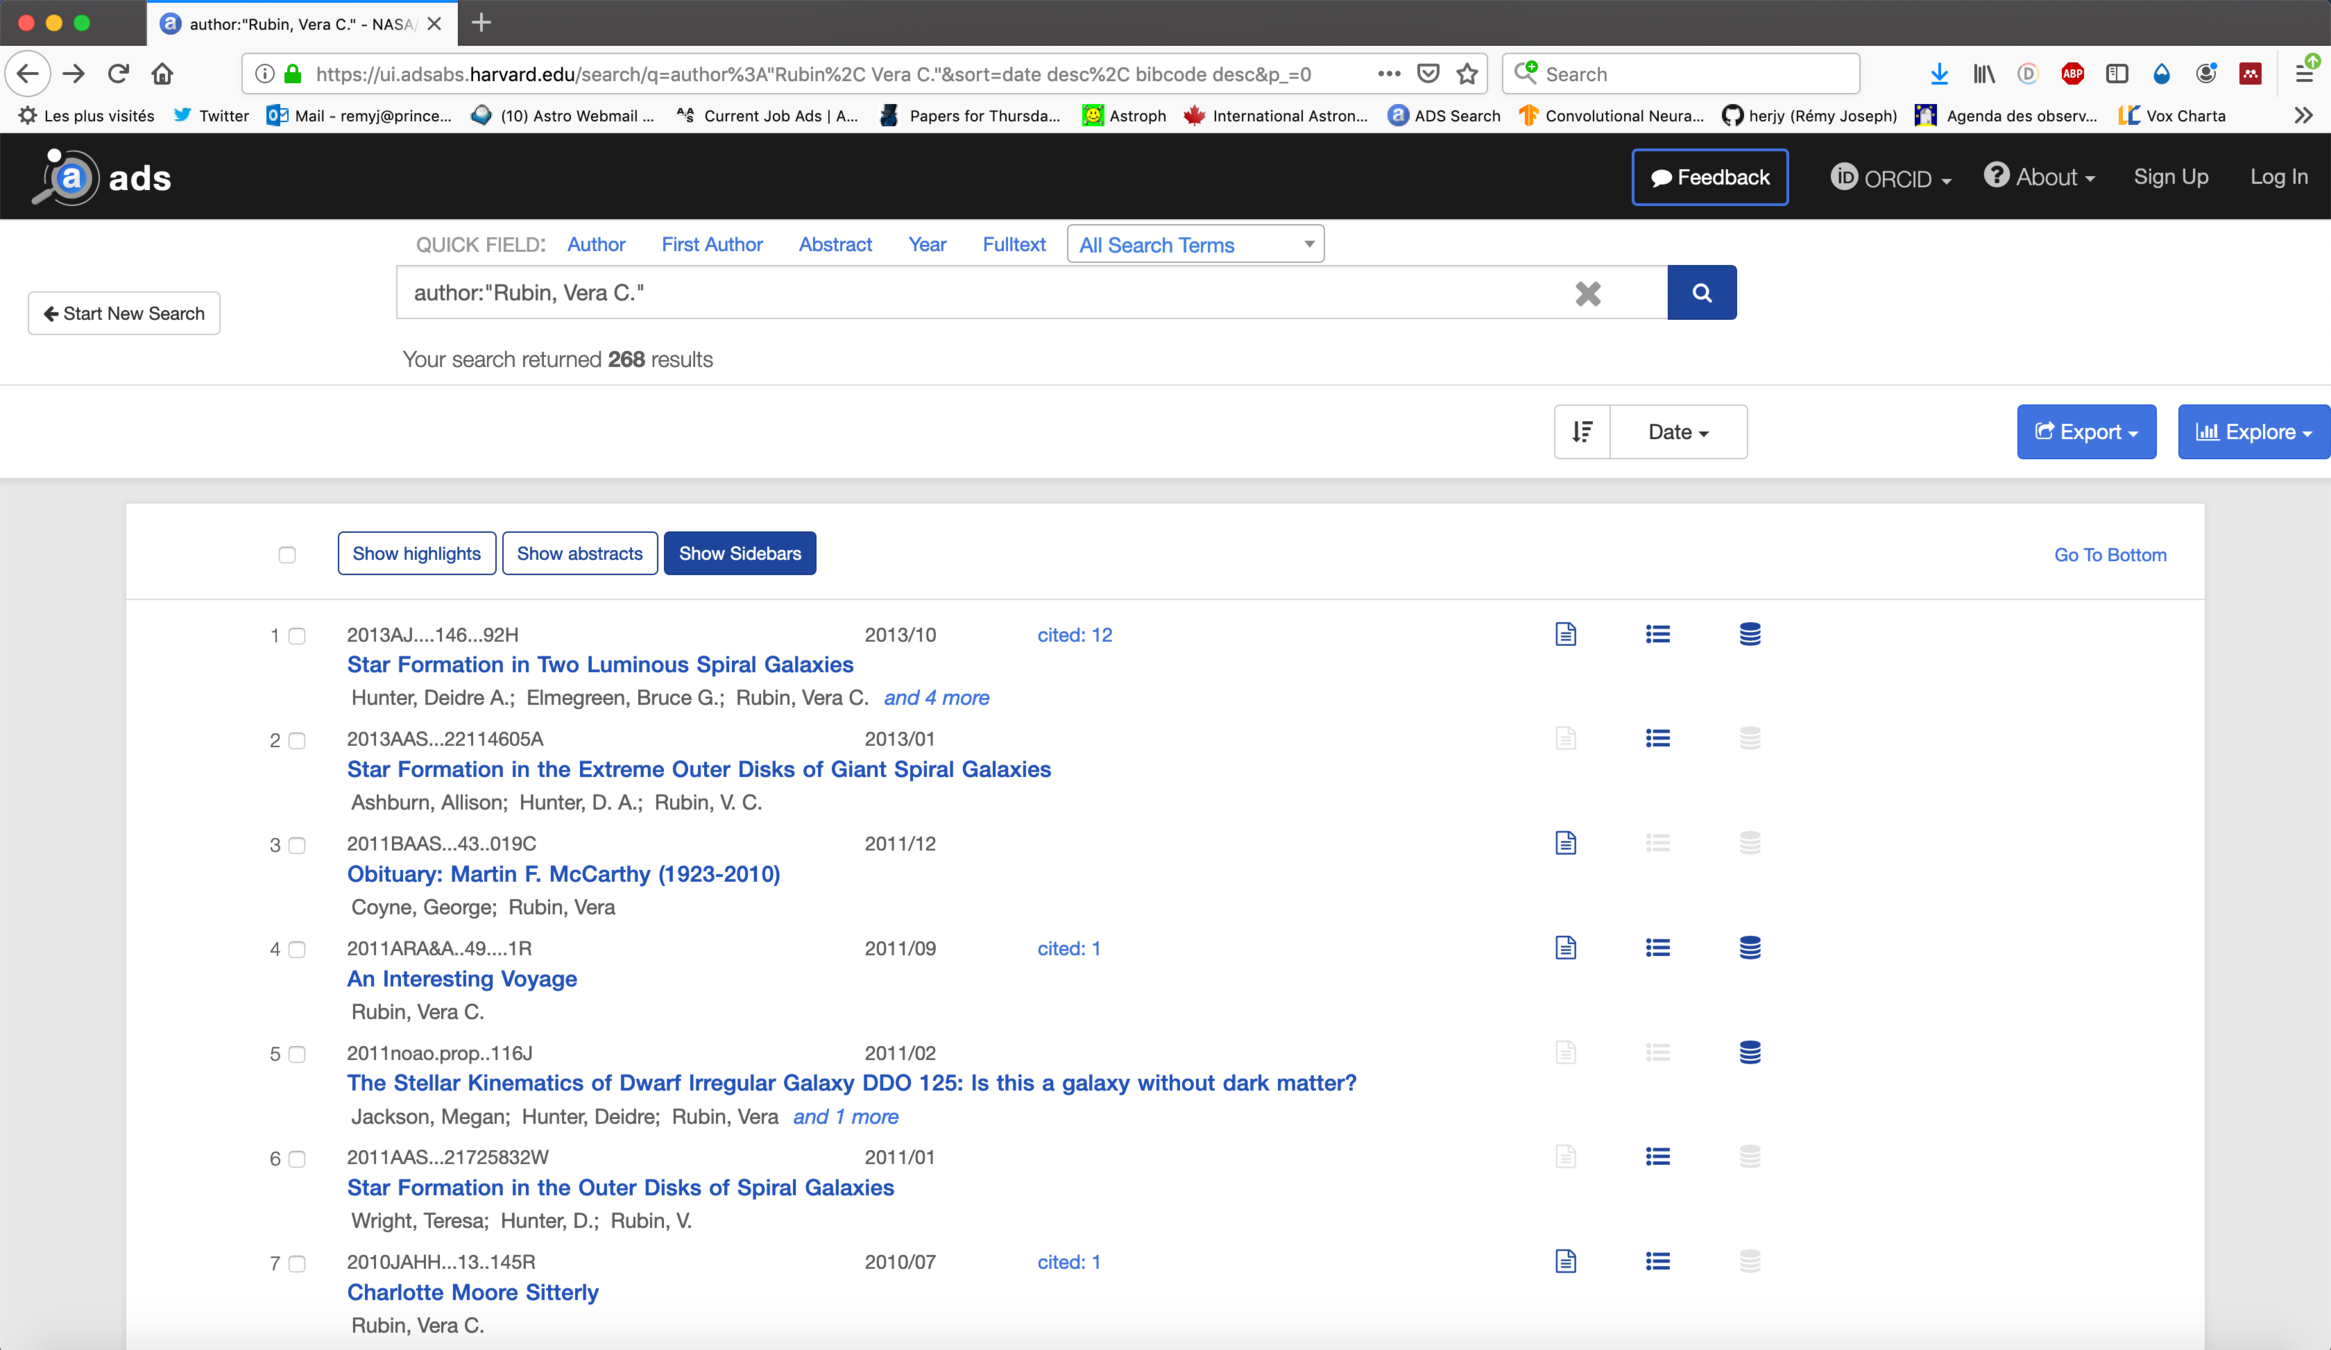Toggle sort direction icon beside Date
The image size is (2331, 1350).
1582,432
